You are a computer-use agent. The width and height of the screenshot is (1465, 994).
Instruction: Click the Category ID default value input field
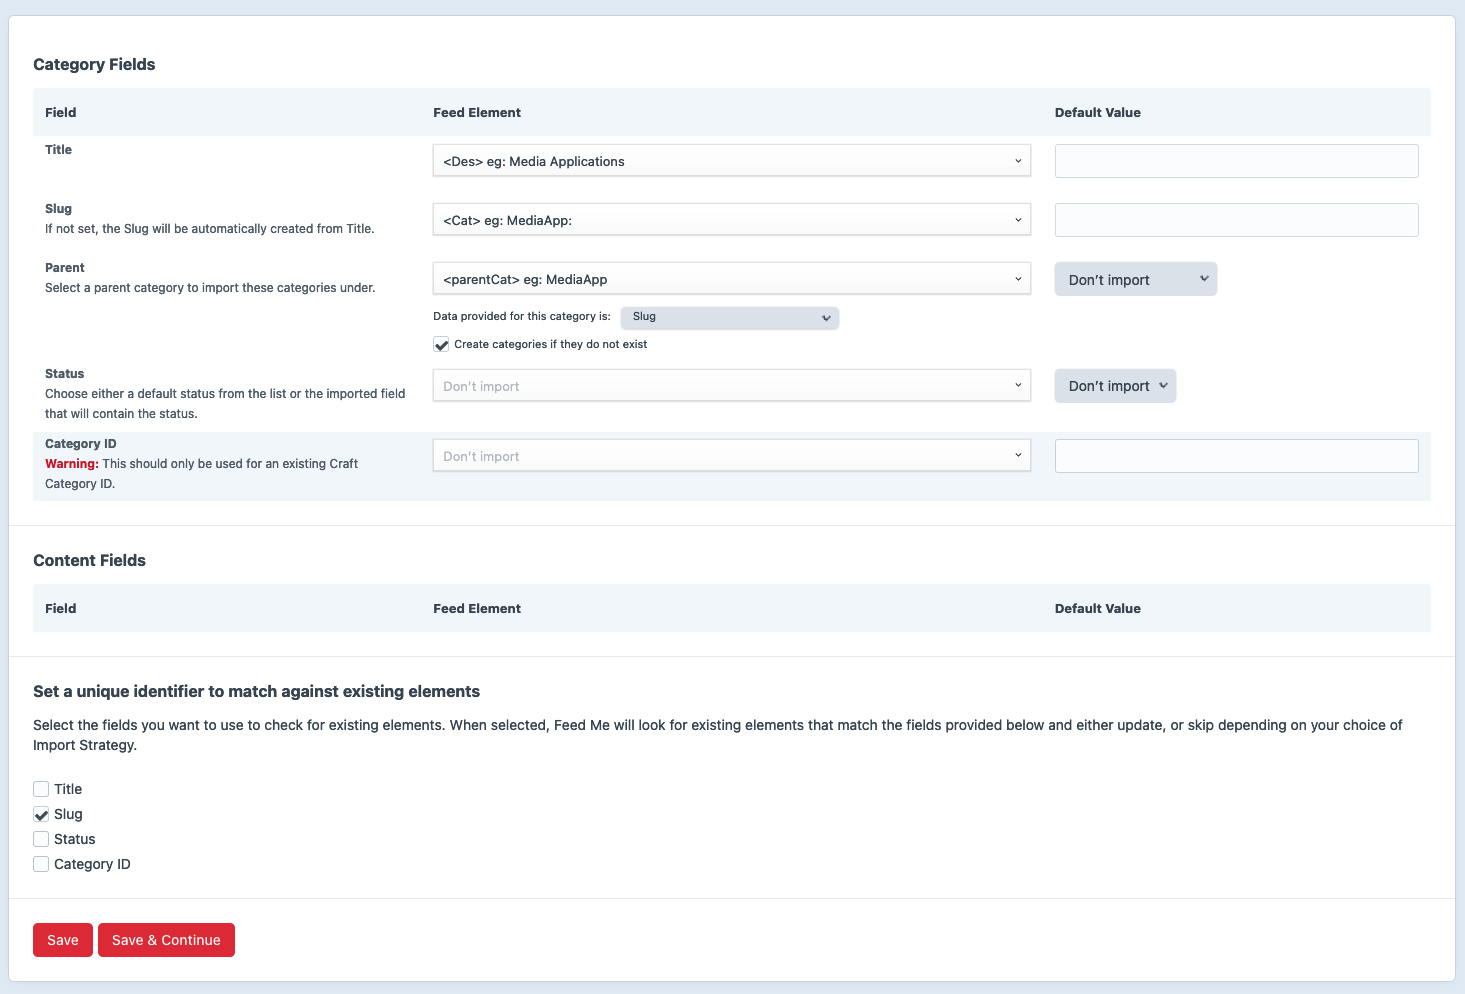click(1236, 455)
